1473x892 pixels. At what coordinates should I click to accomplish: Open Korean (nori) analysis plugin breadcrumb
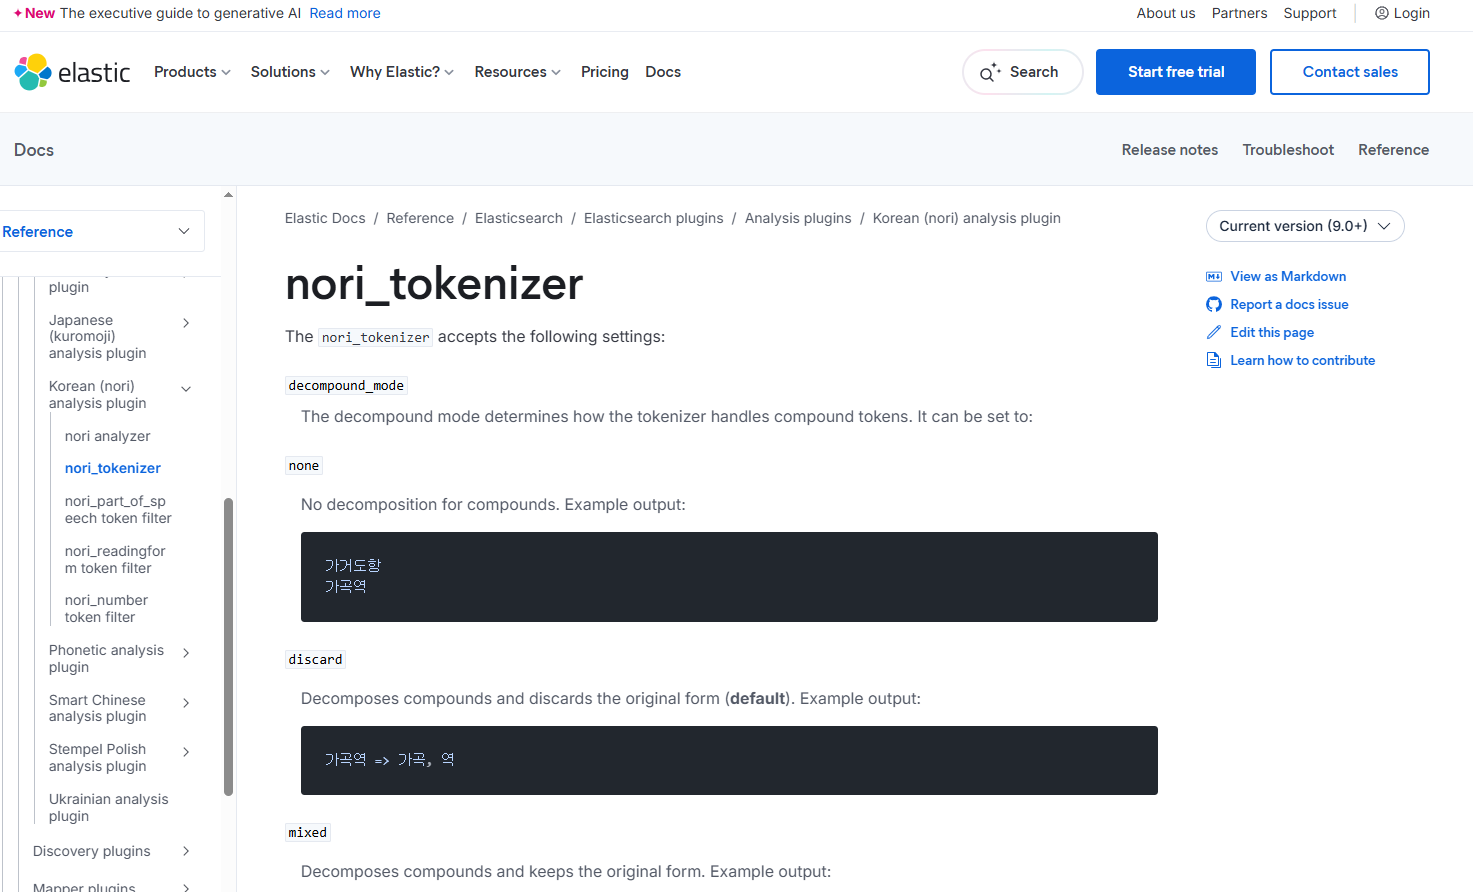coord(967,218)
